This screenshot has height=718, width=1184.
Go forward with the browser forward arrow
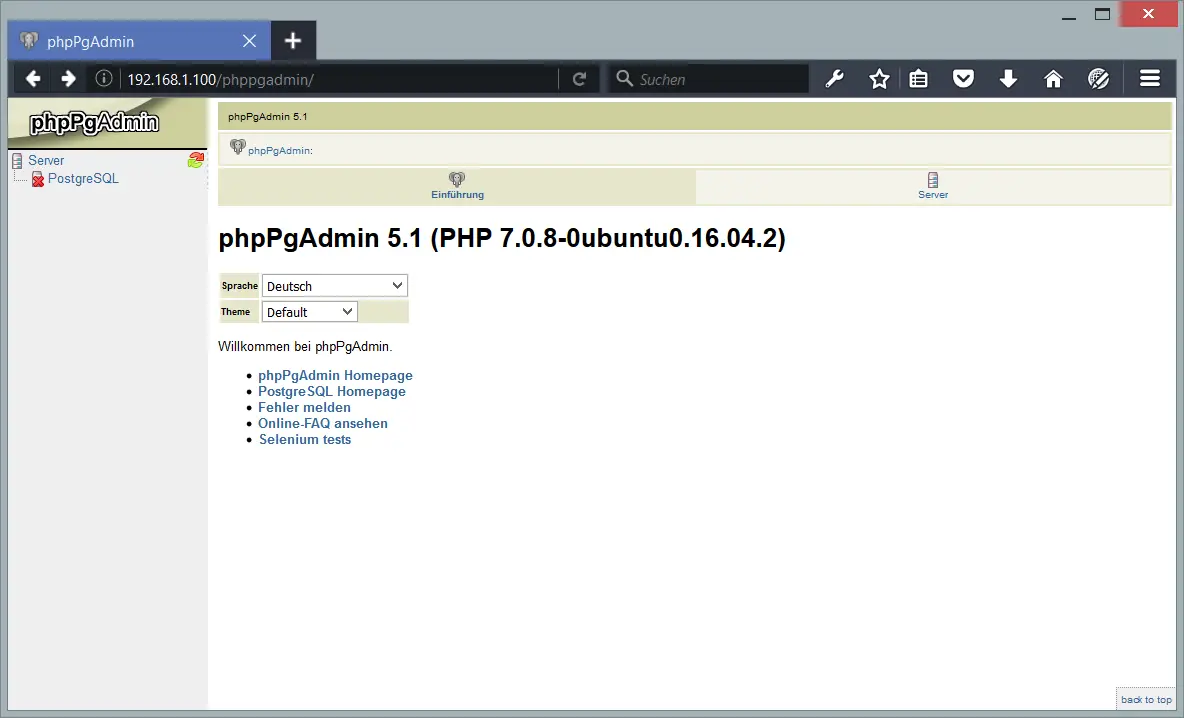pyautogui.click(x=68, y=79)
